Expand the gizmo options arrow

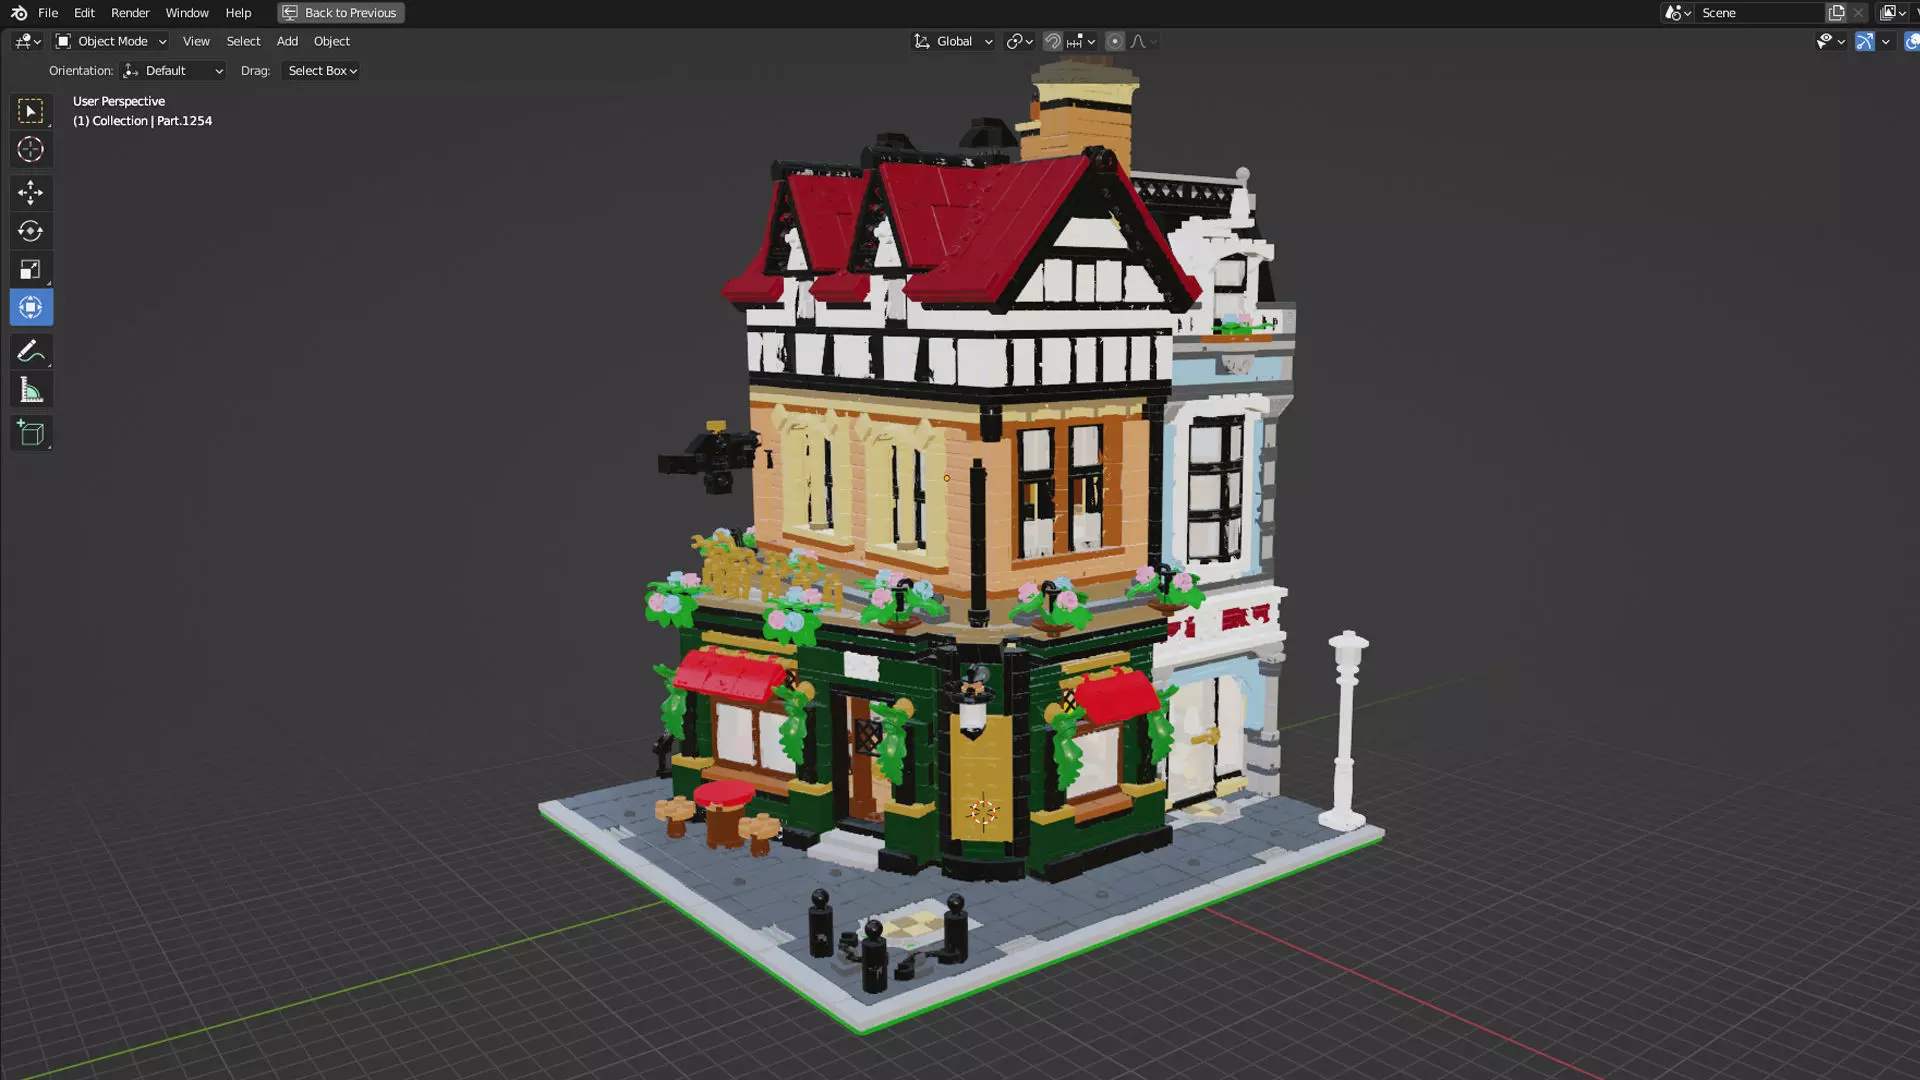(1886, 41)
